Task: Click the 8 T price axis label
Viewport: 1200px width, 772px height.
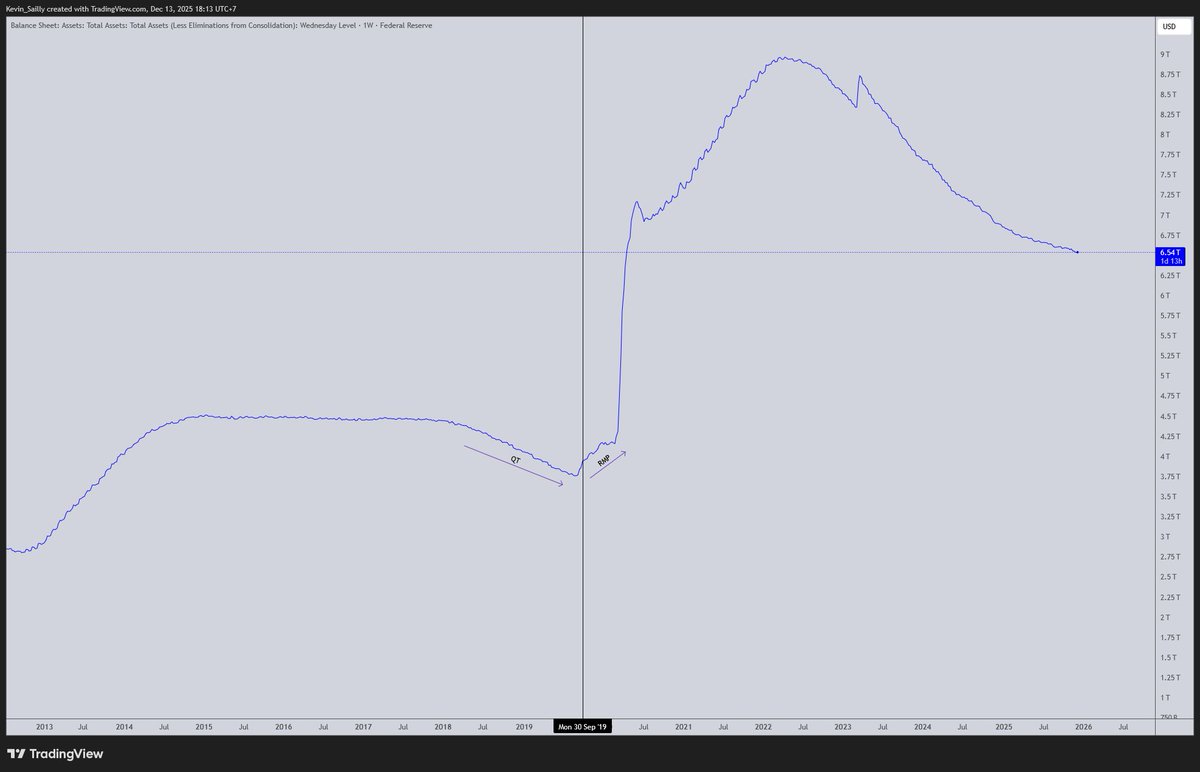Action: click(x=1165, y=134)
